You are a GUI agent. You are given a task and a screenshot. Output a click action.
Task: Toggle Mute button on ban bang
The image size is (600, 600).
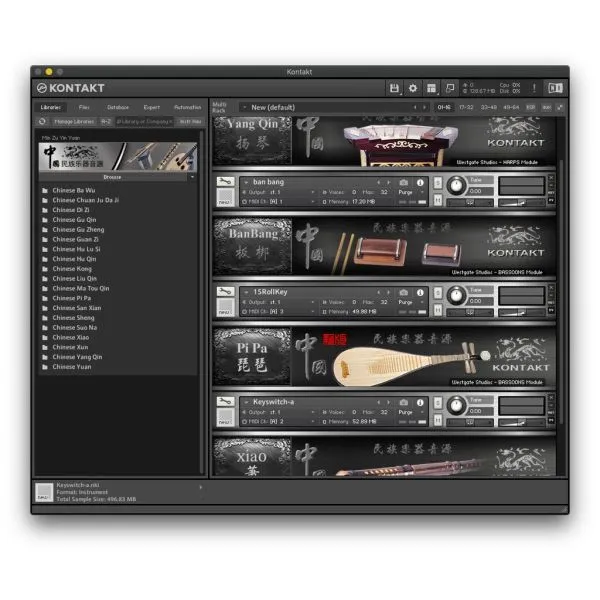(x=439, y=200)
